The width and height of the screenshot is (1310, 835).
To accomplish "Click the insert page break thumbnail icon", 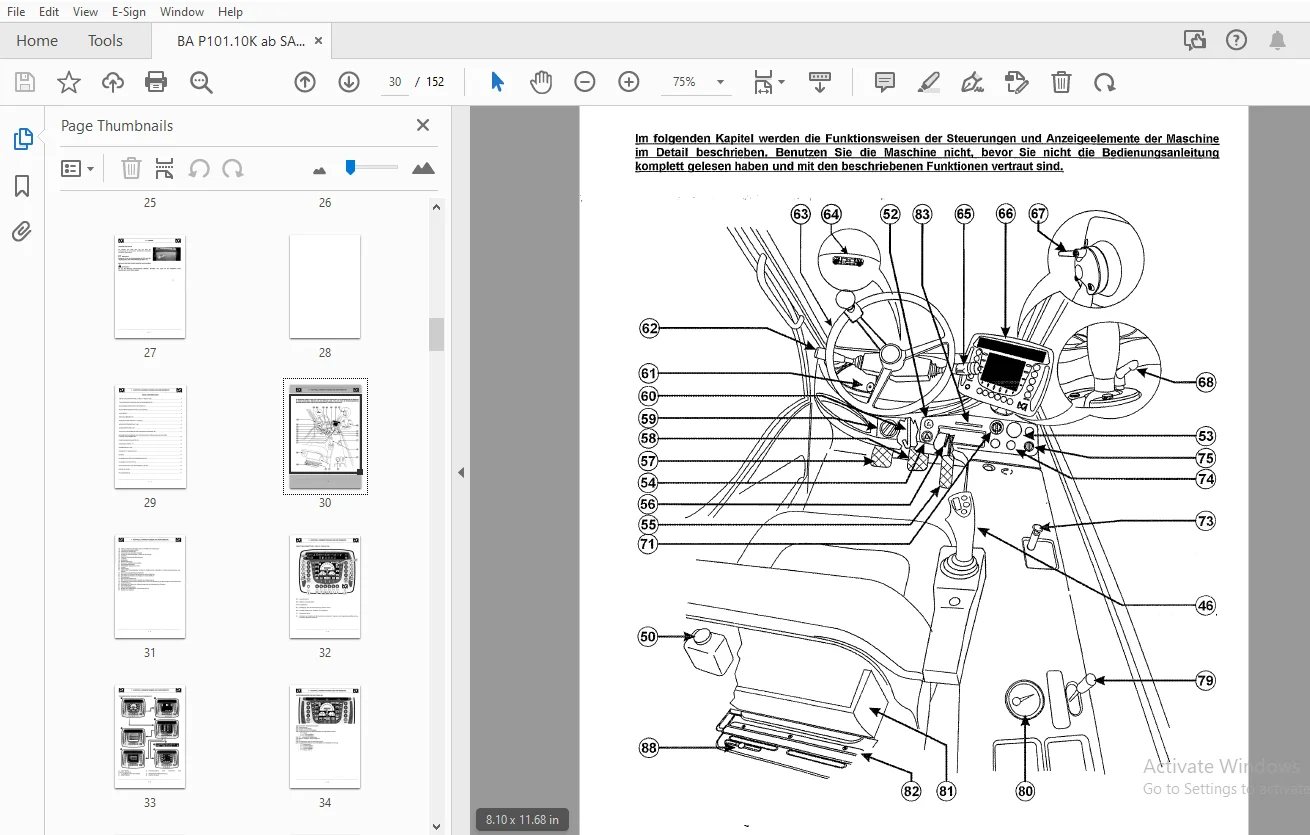I will click(x=165, y=168).
